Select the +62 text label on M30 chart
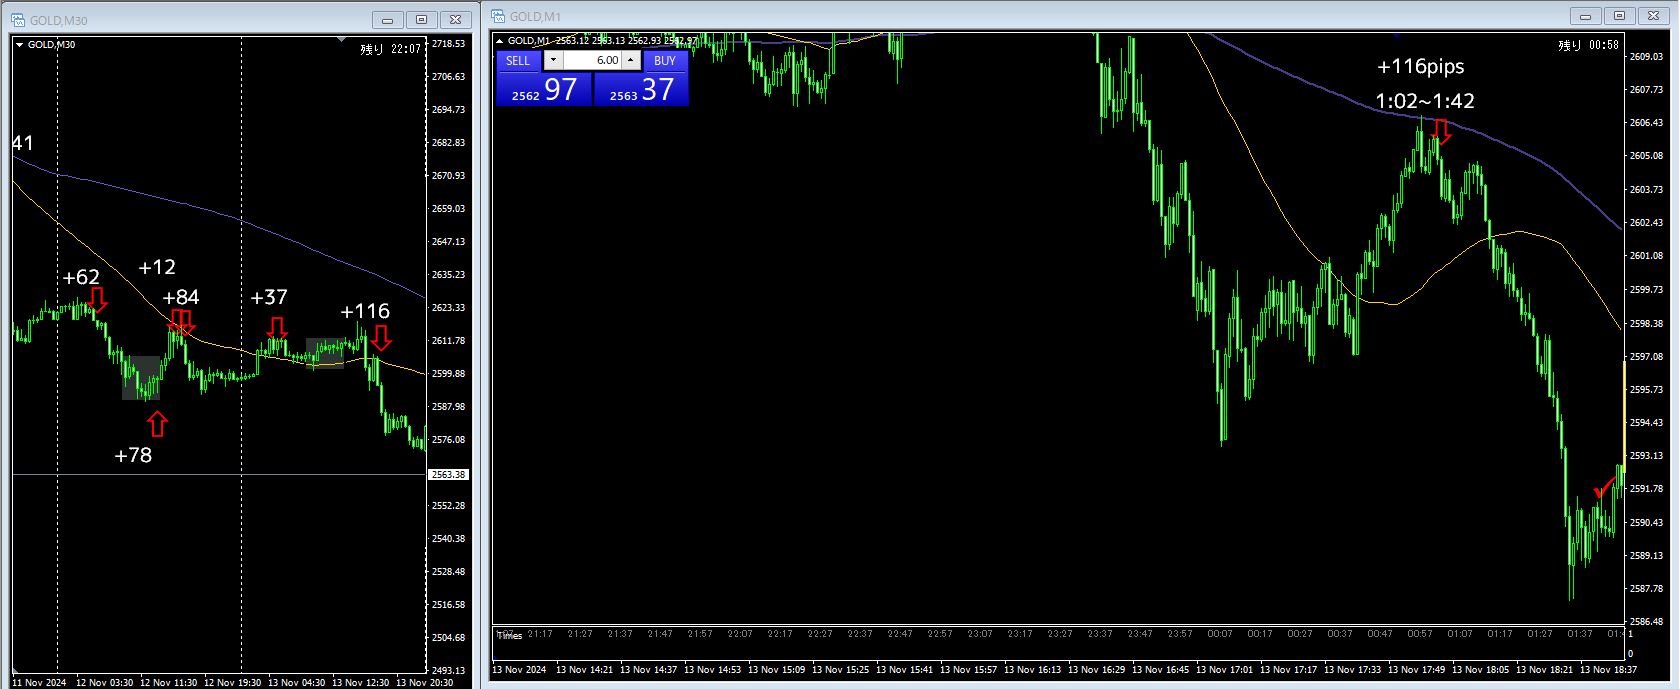 click(x=81, y=277)
